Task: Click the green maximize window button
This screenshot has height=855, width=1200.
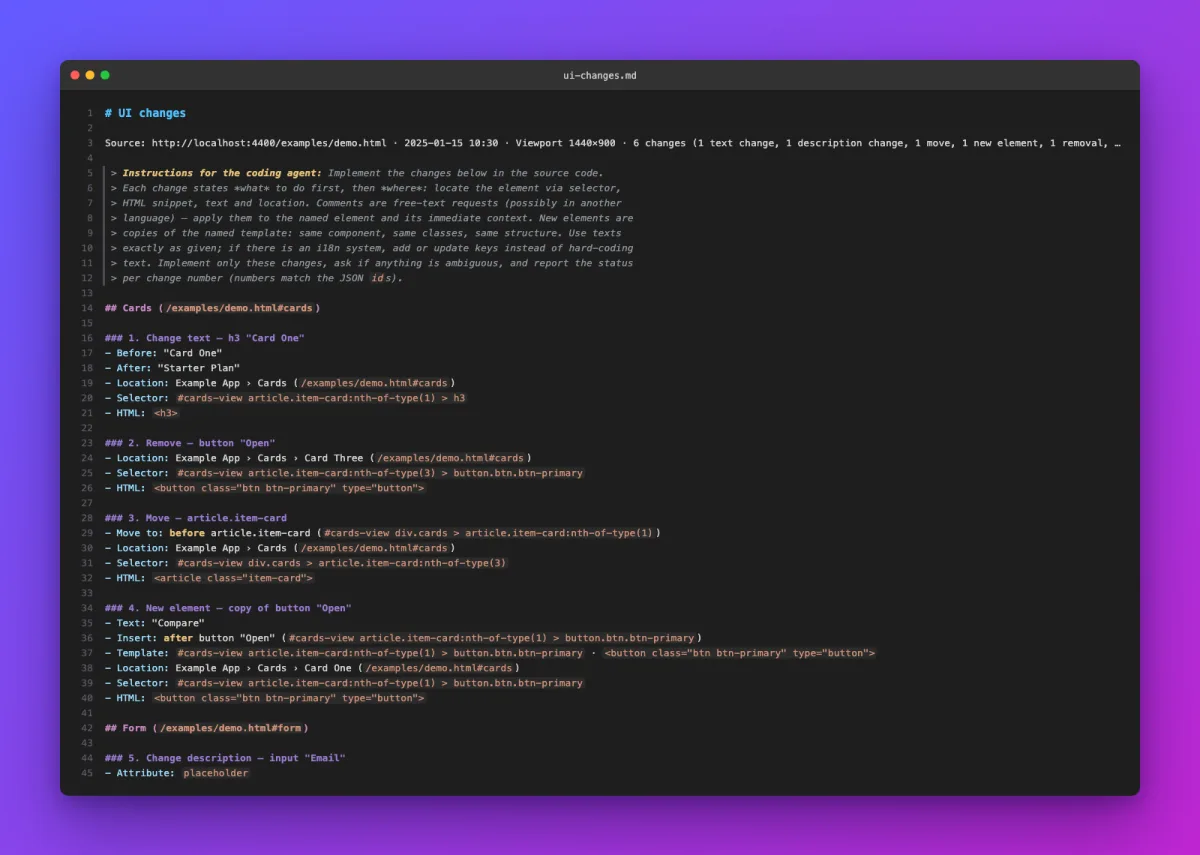Action: [105, 75]
